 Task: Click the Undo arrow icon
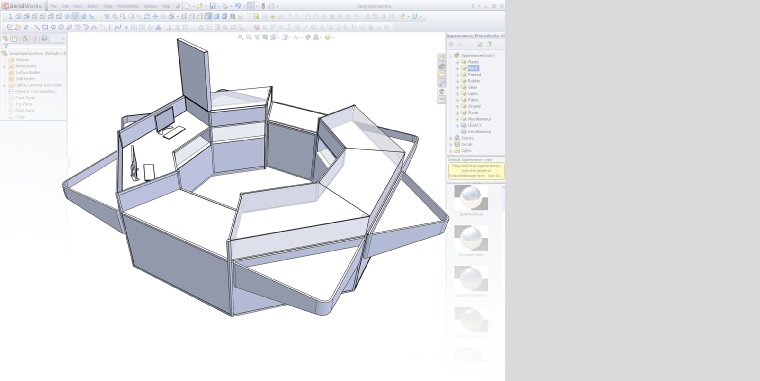[x=238, y=6]
